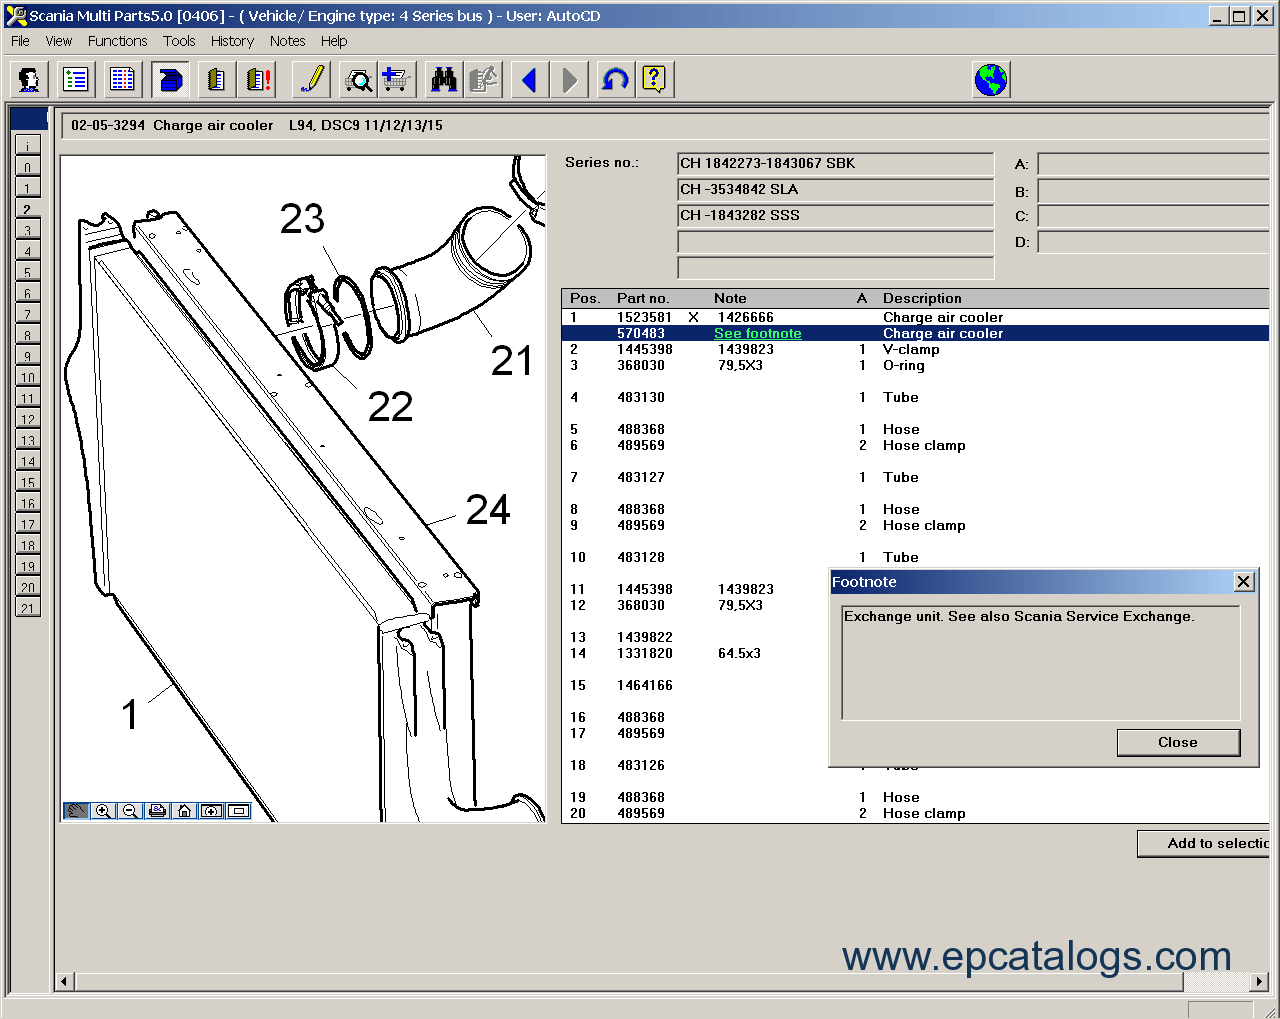
Task: Click the globe icon in the toolbar
Action: (x=990, y=80)
